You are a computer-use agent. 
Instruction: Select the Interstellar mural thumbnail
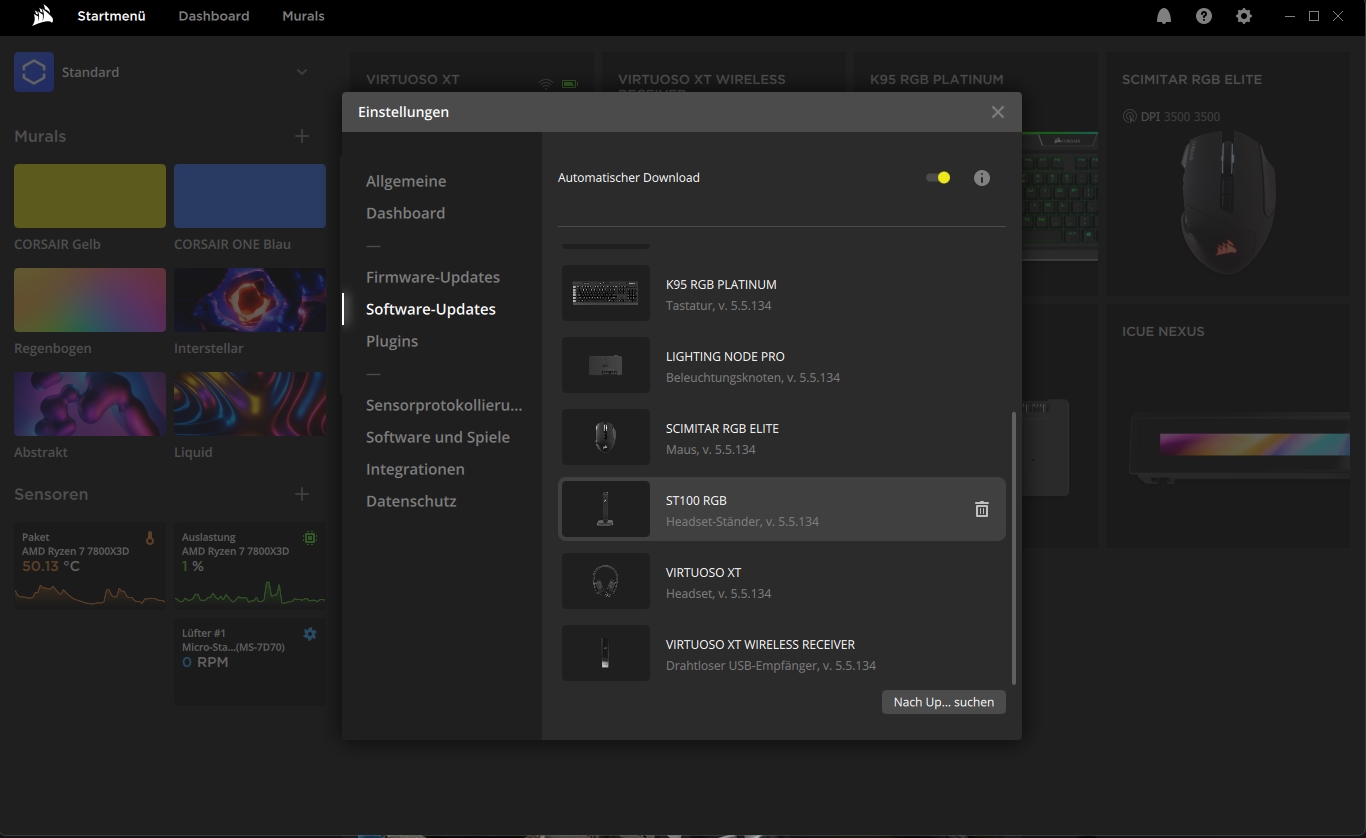[x=250, y=300]
